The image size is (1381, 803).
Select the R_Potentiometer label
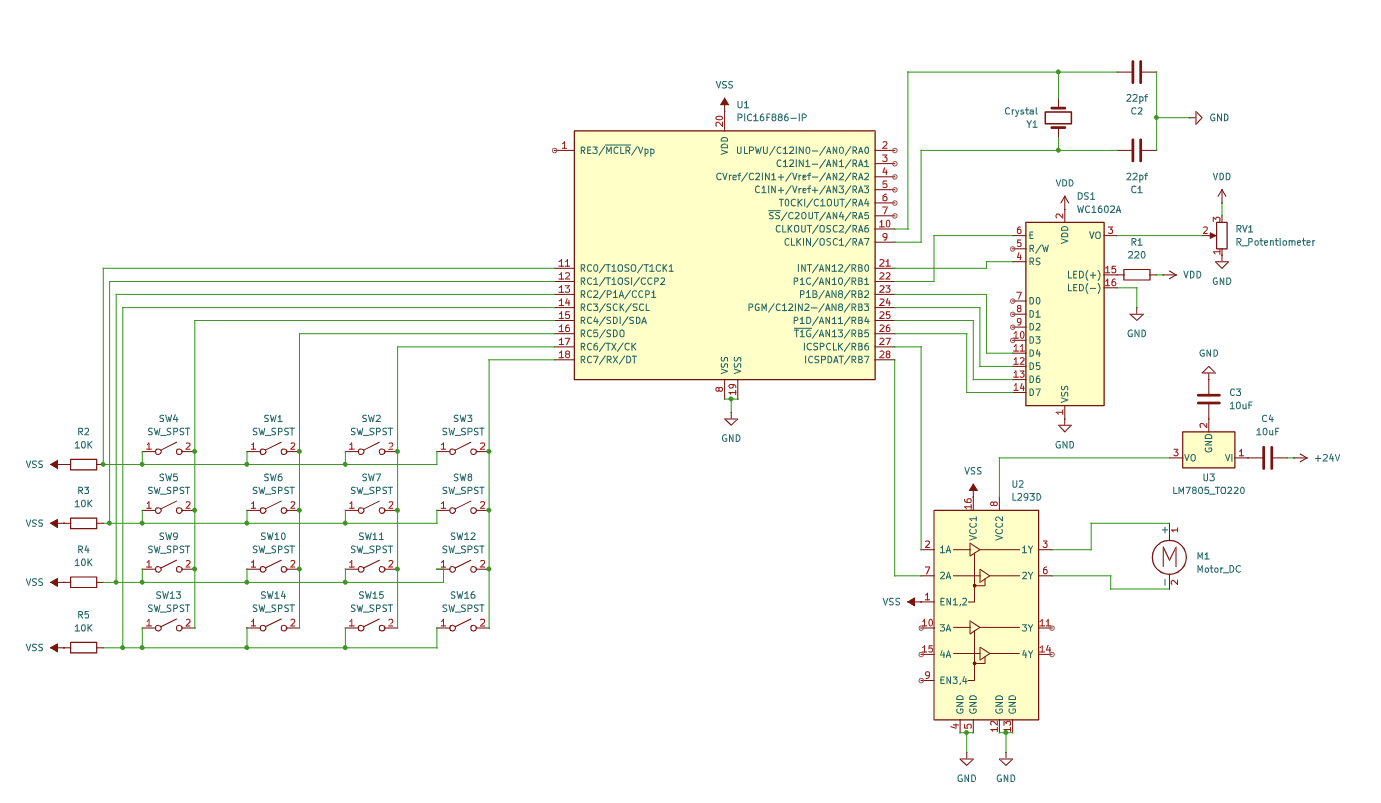1275,242
